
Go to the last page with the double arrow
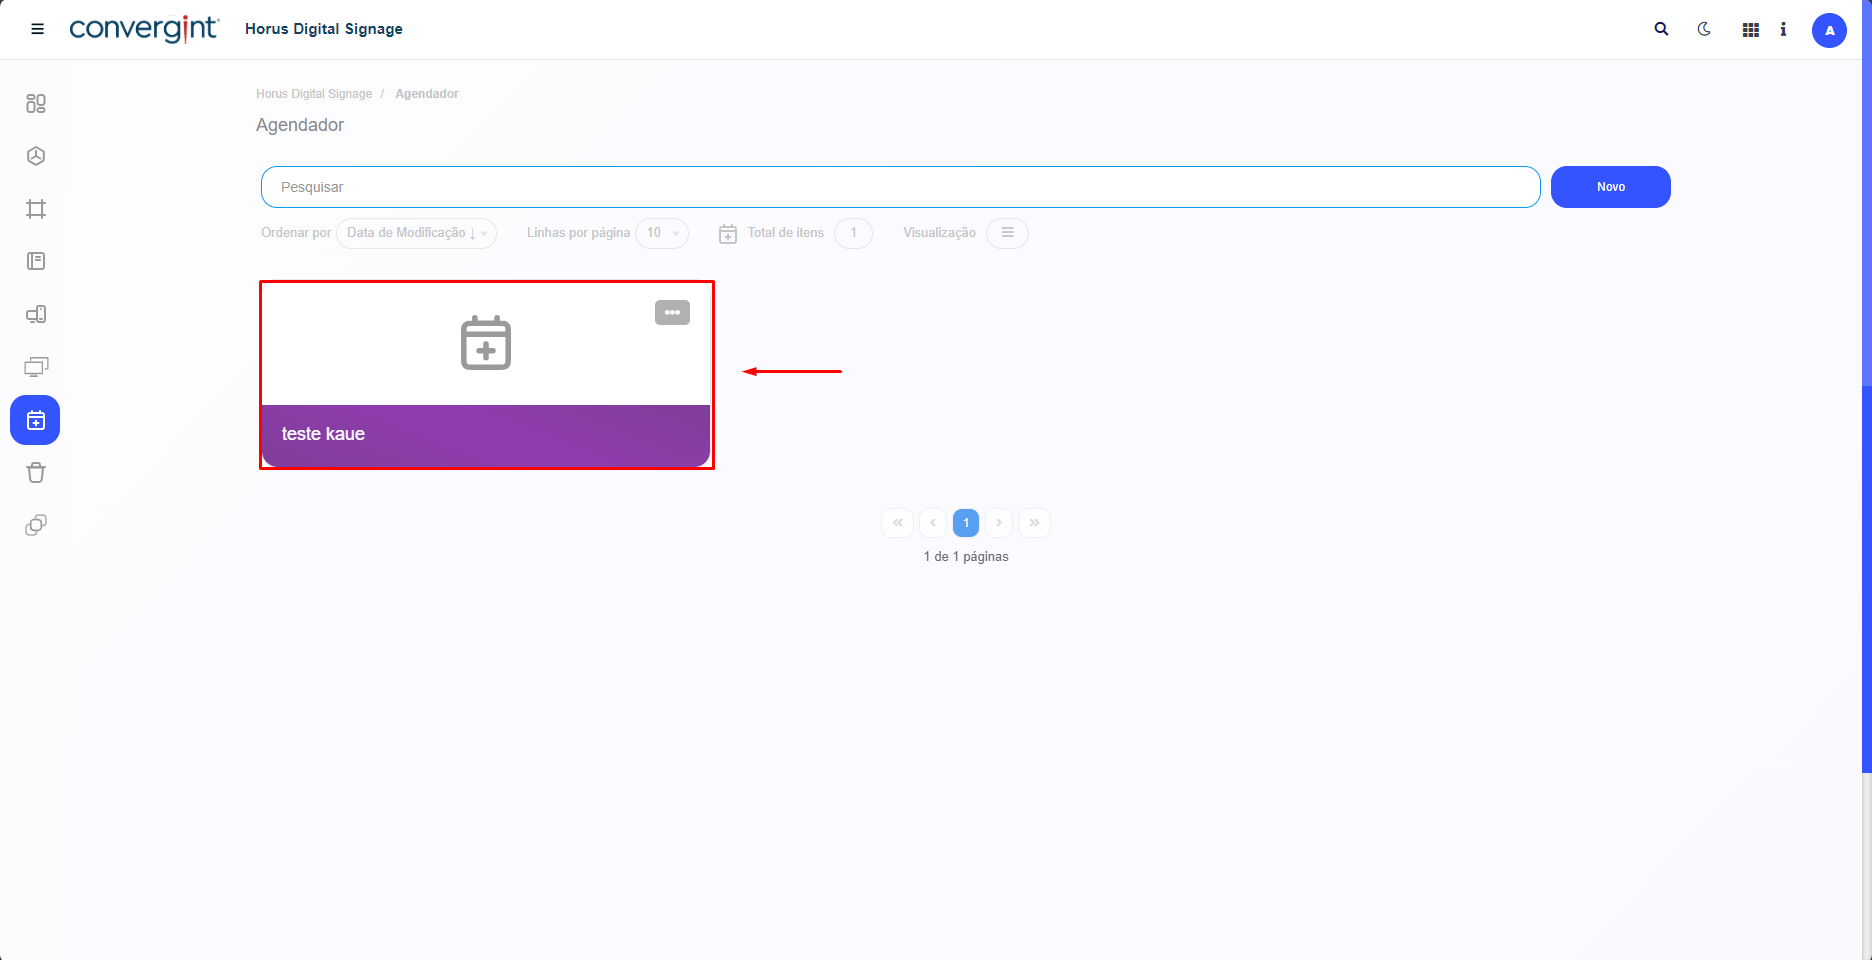[1034, 523]
